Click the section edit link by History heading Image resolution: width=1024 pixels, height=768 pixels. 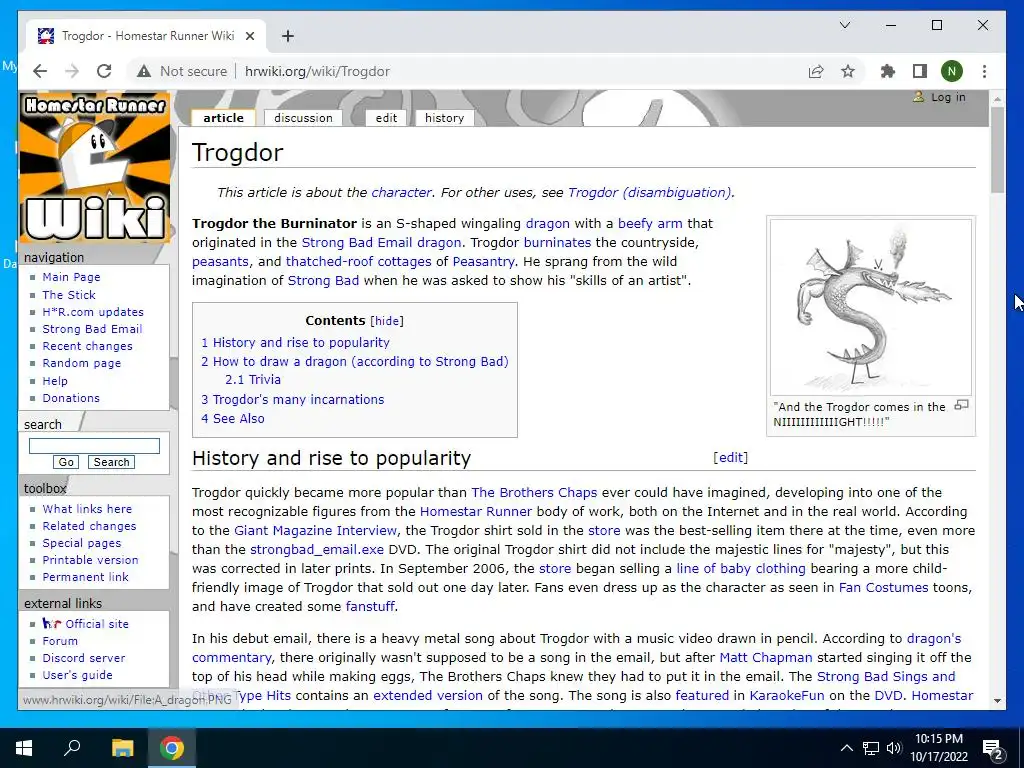730,457
